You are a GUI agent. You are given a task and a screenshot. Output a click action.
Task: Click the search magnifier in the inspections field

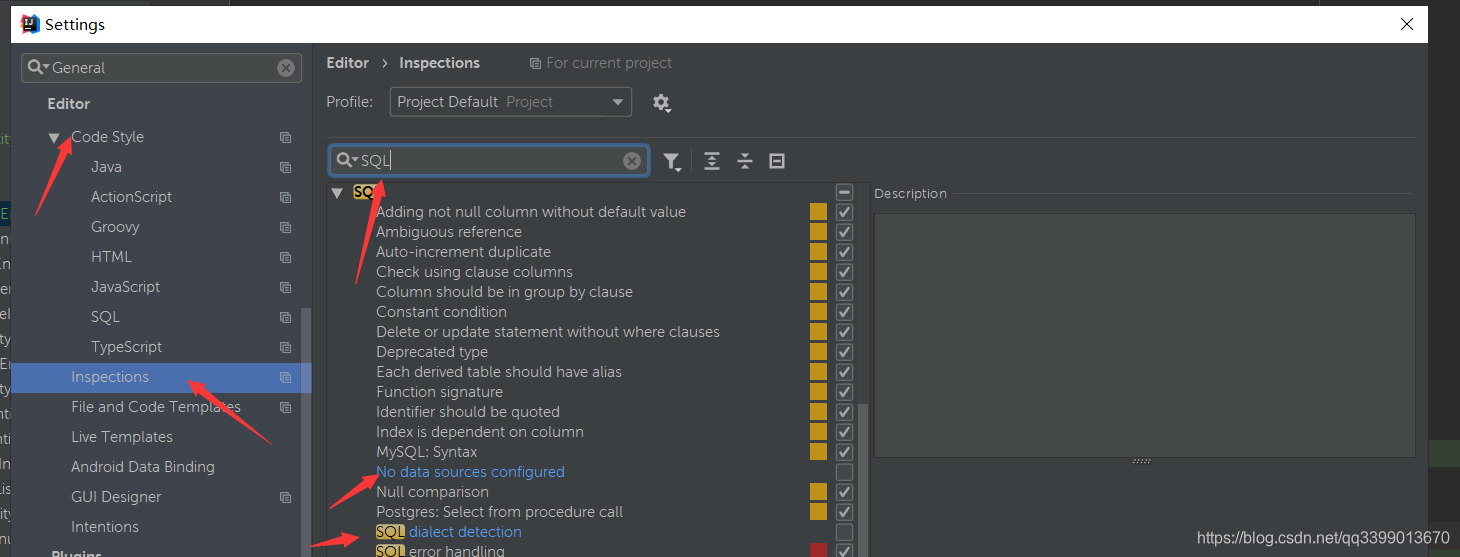(344, 160)
